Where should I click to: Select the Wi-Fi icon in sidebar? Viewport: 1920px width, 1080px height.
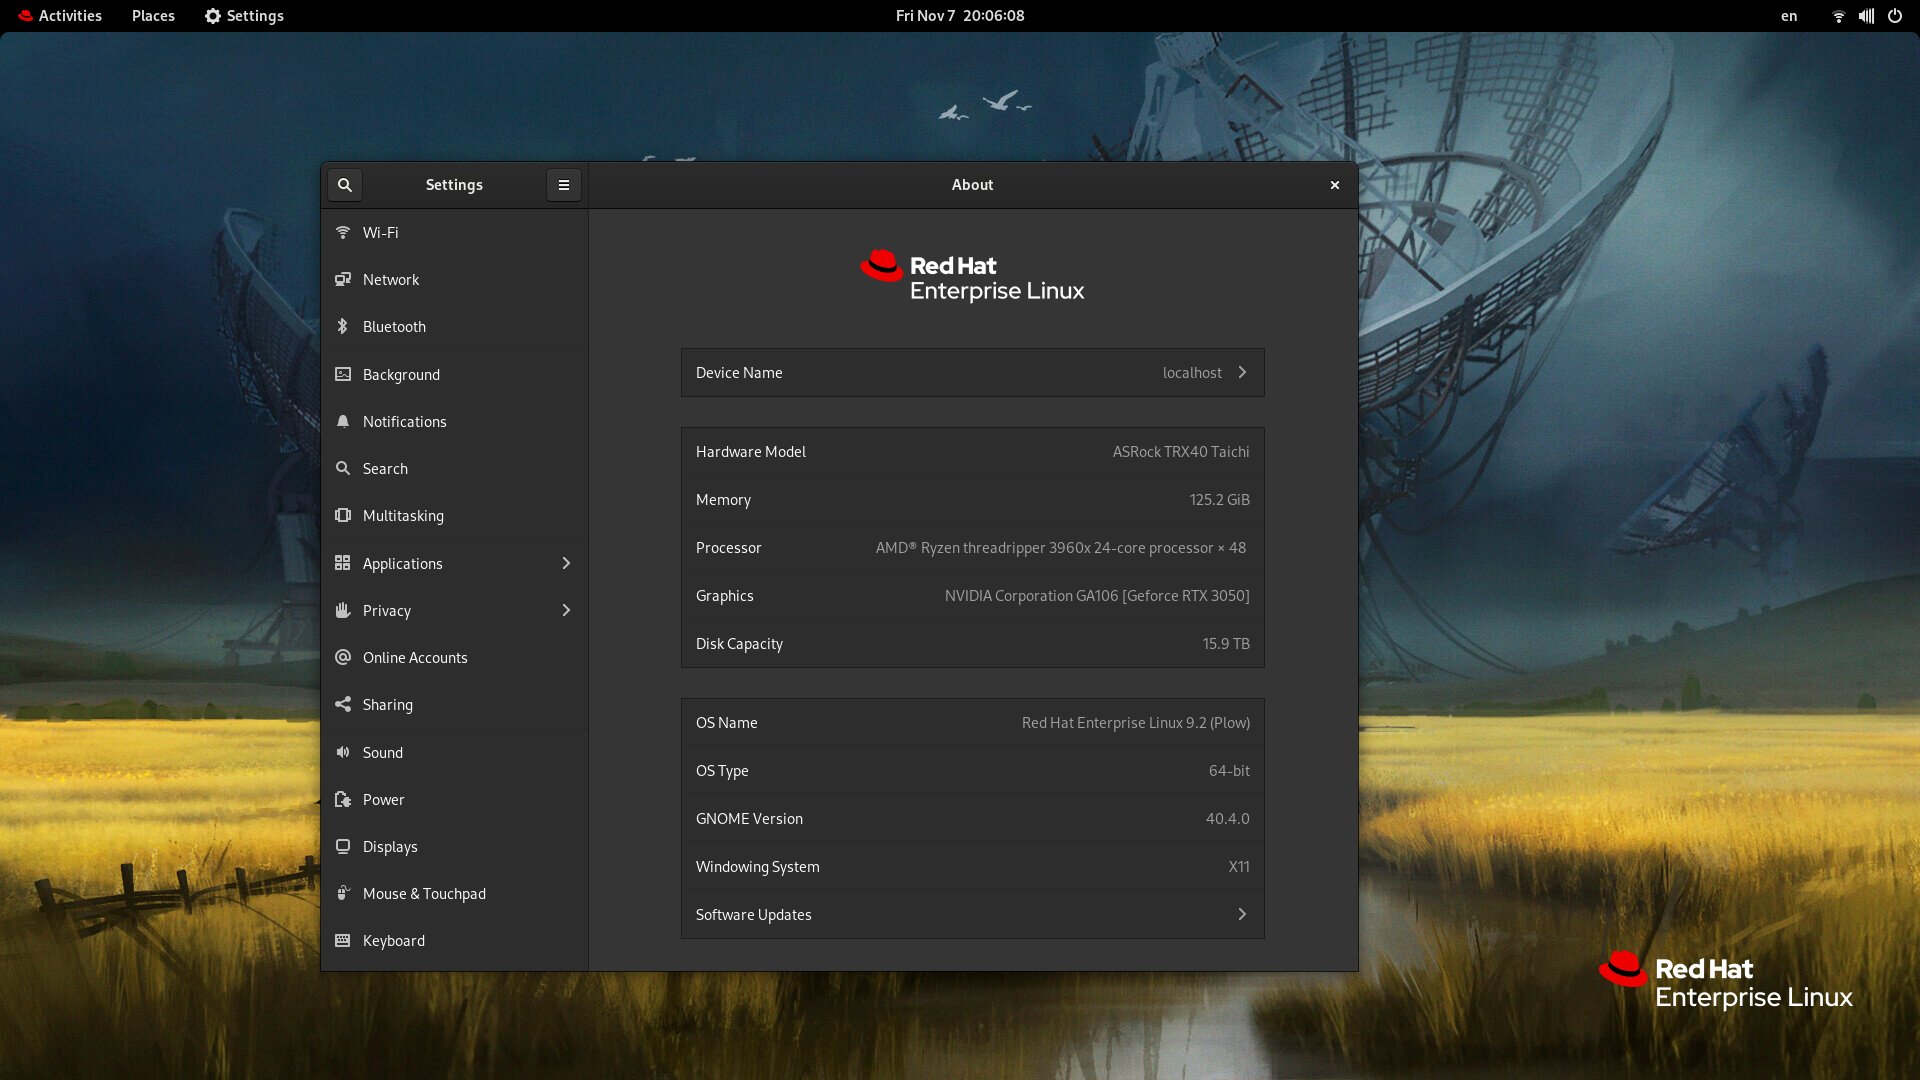(x=343, y=232)
